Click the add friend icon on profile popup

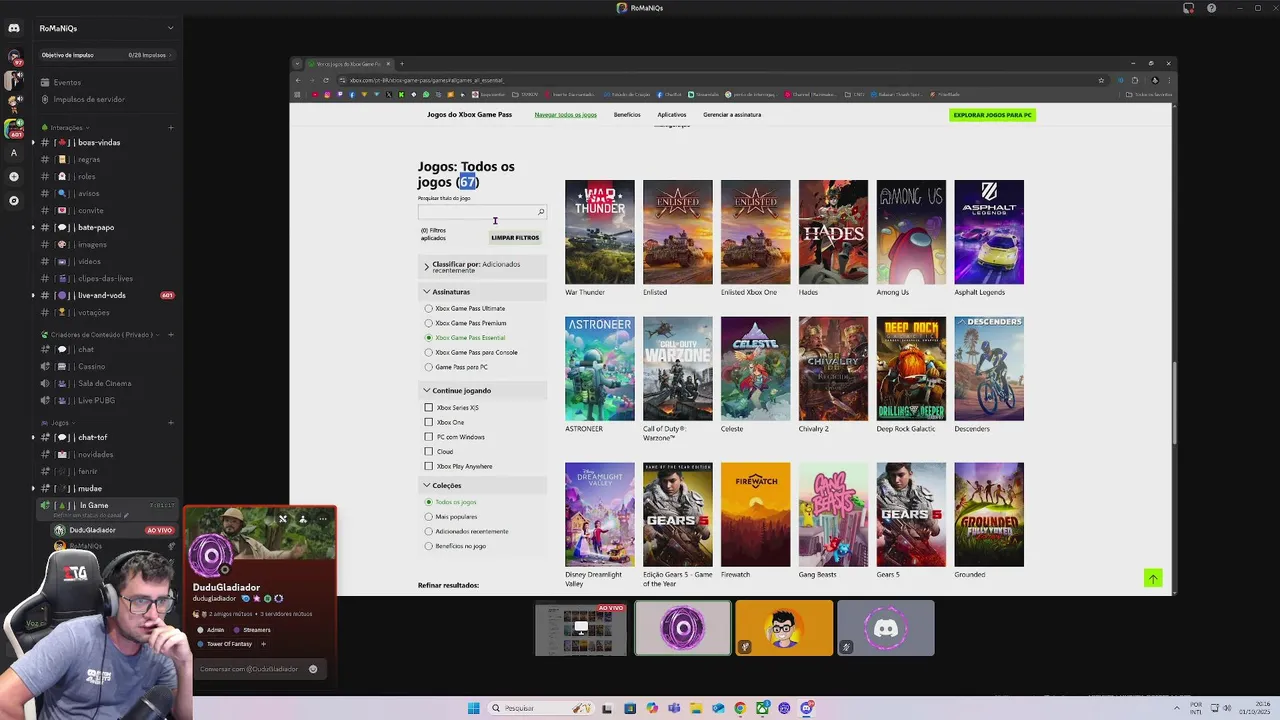pos(302,519)
